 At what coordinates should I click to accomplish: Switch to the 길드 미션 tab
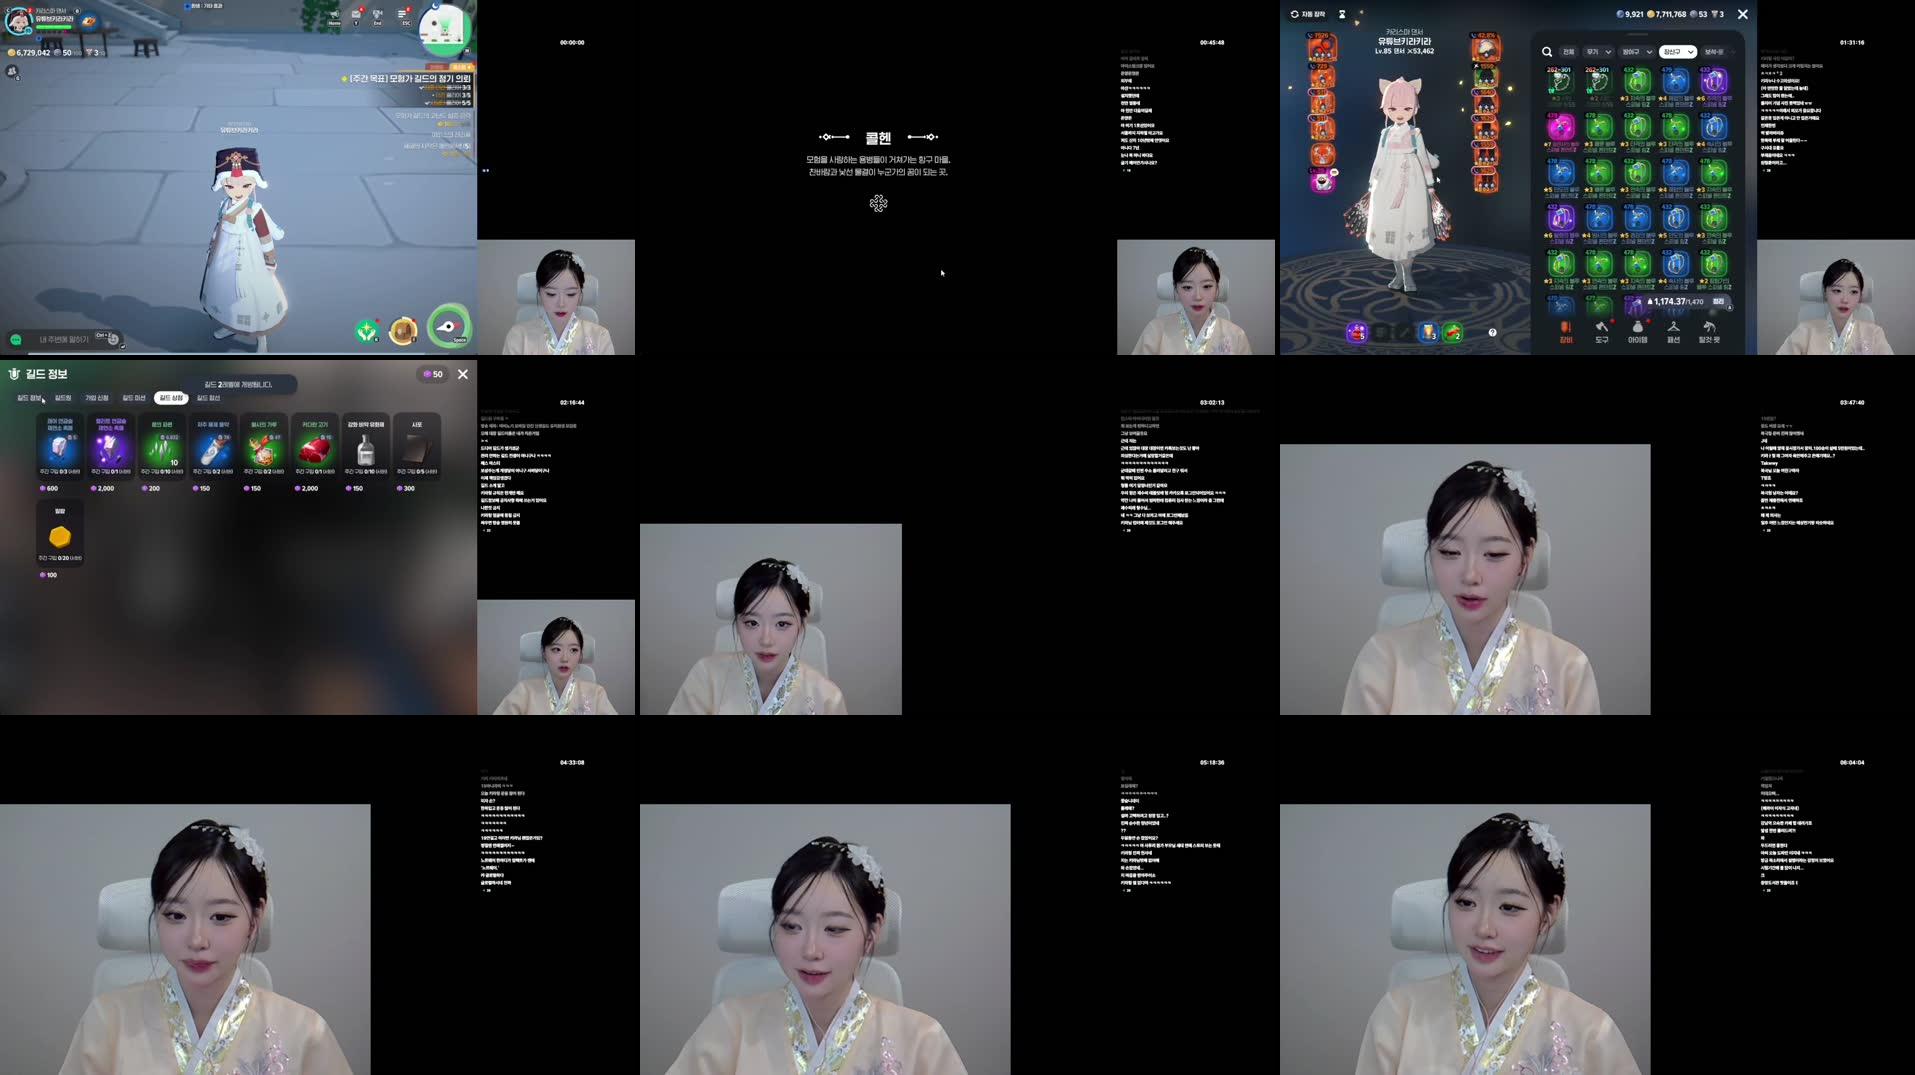[133, 398]
